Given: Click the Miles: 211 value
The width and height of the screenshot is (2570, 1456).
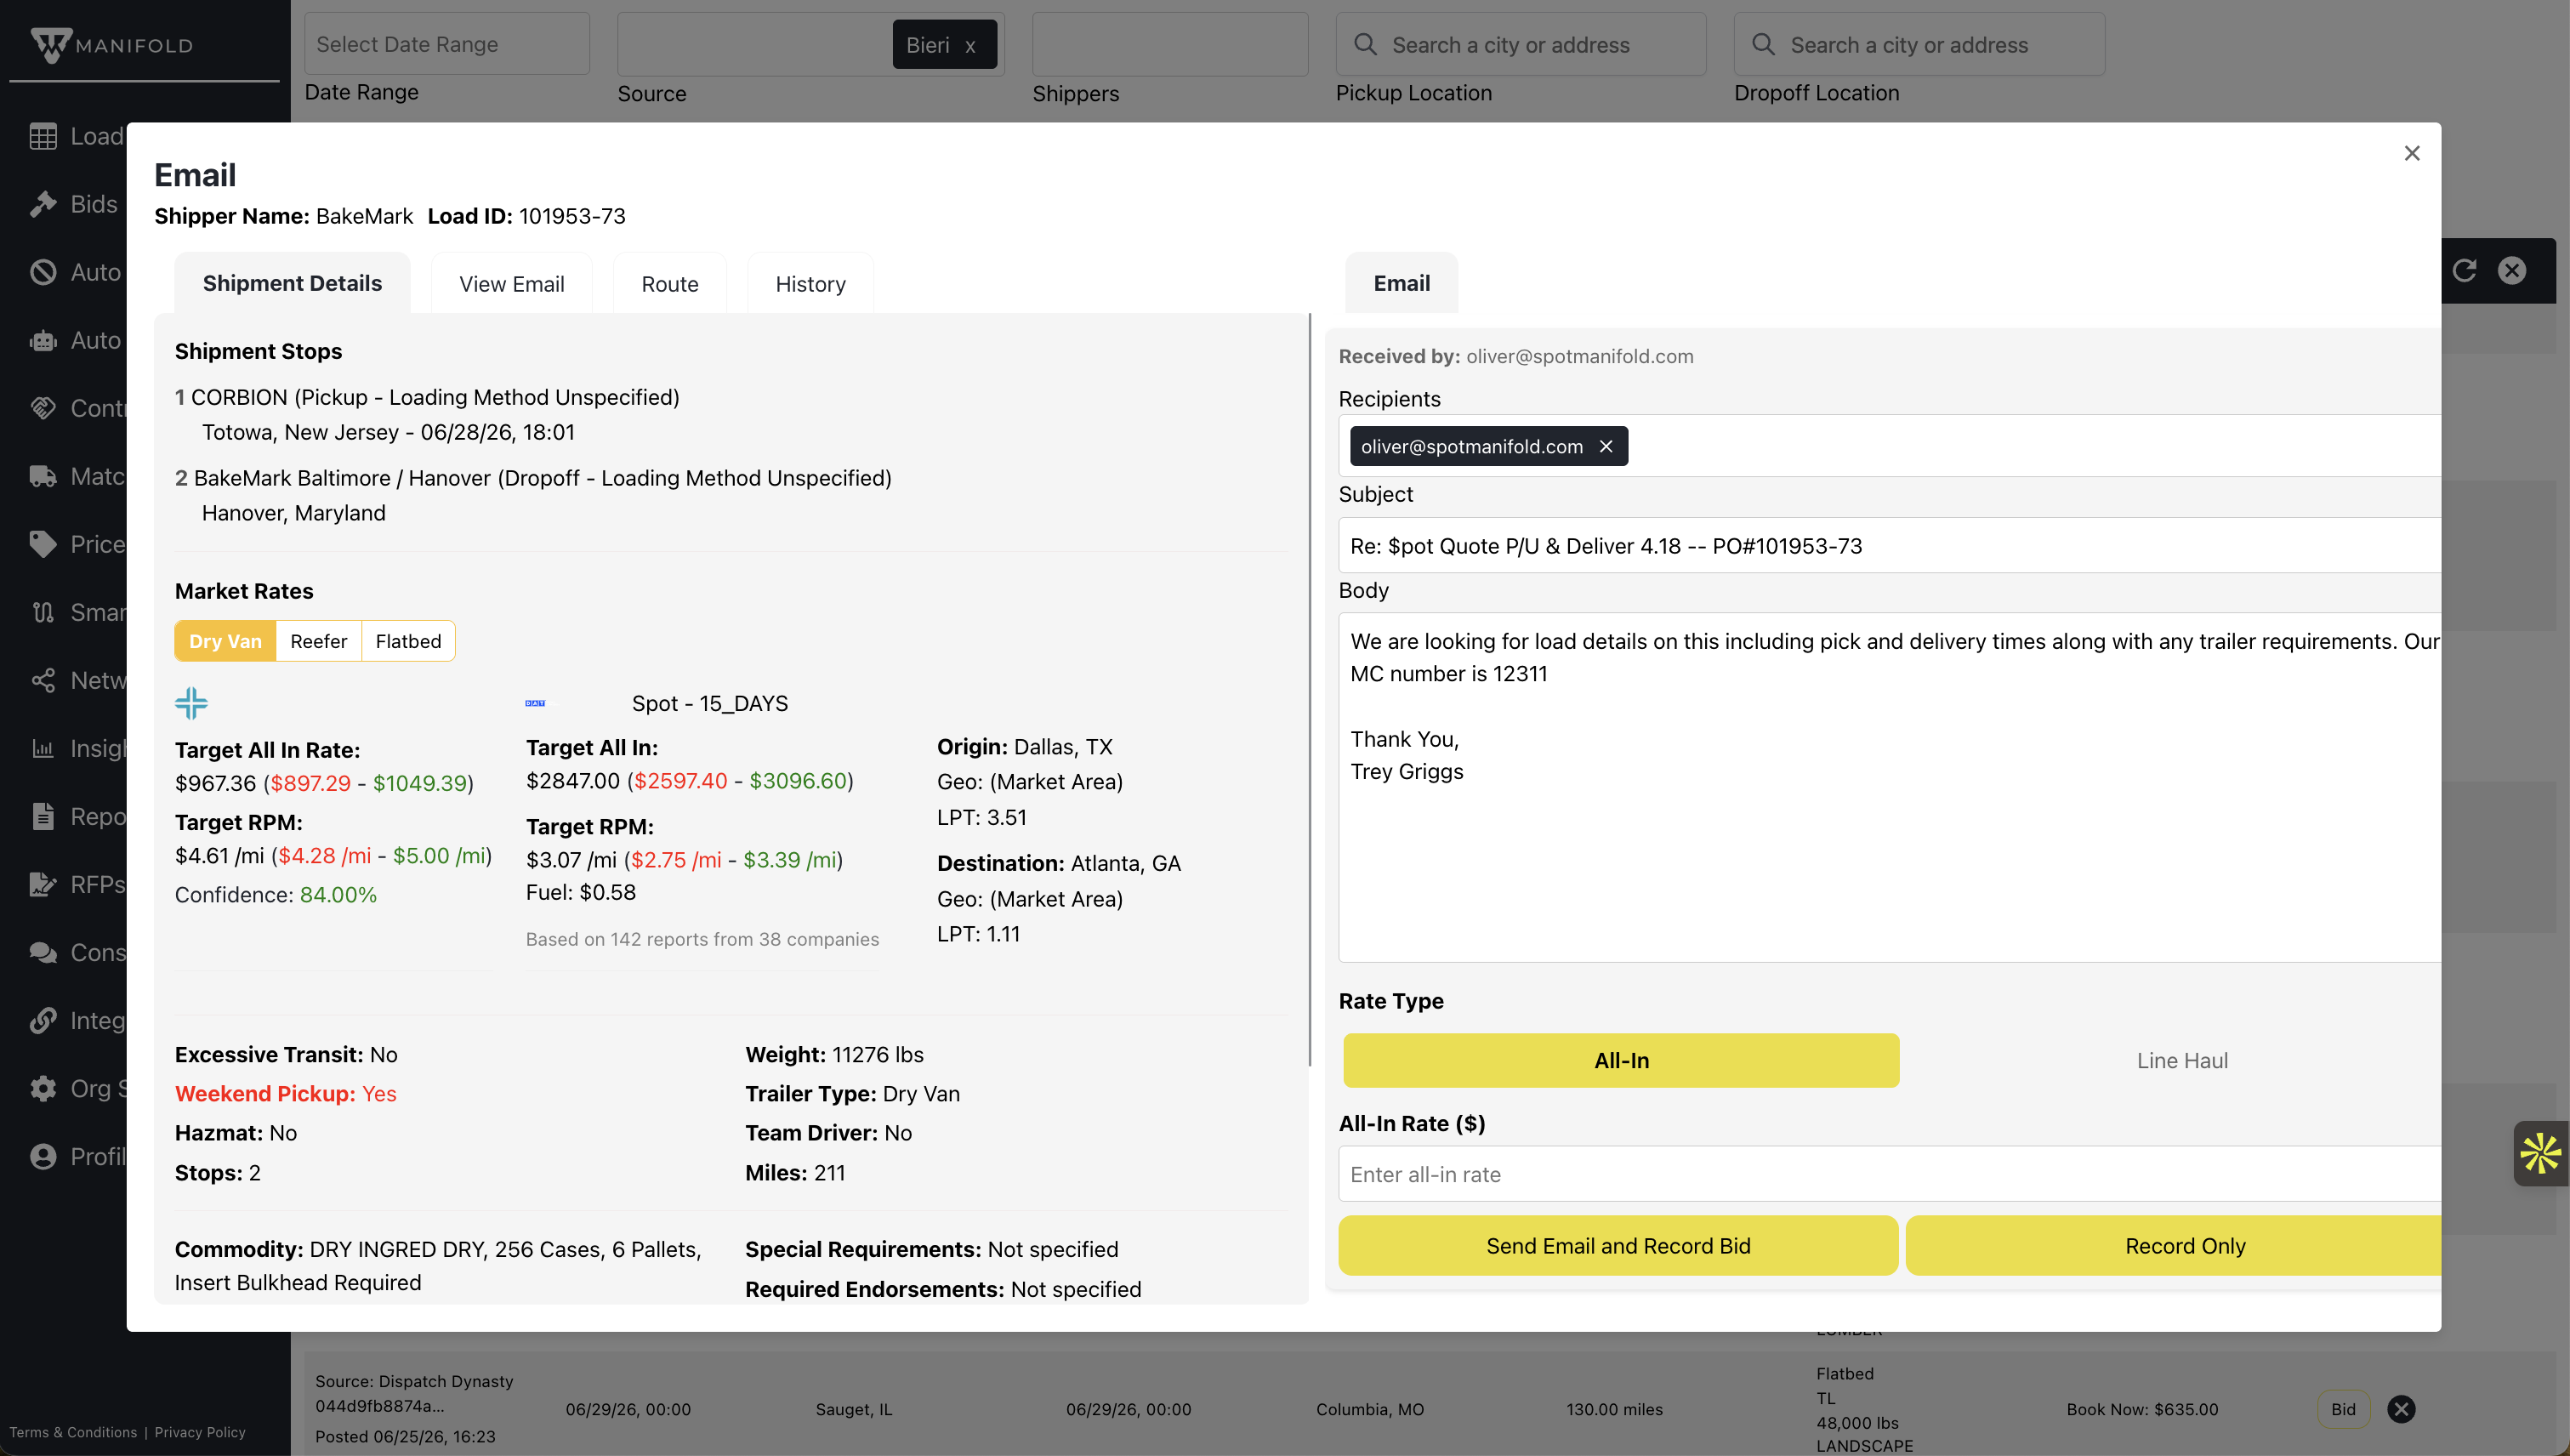Looking at the screenshot, I should (795, 1173).
